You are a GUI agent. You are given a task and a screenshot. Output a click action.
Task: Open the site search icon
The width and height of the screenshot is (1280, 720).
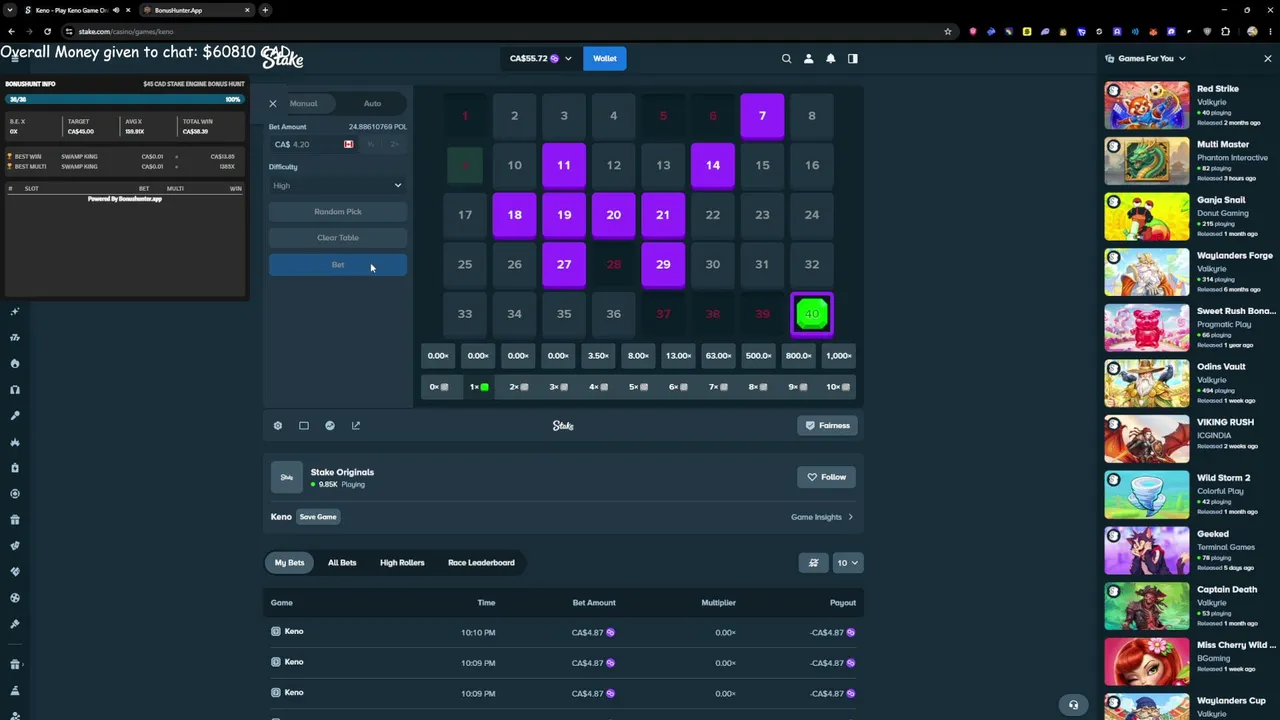[786, 58]
